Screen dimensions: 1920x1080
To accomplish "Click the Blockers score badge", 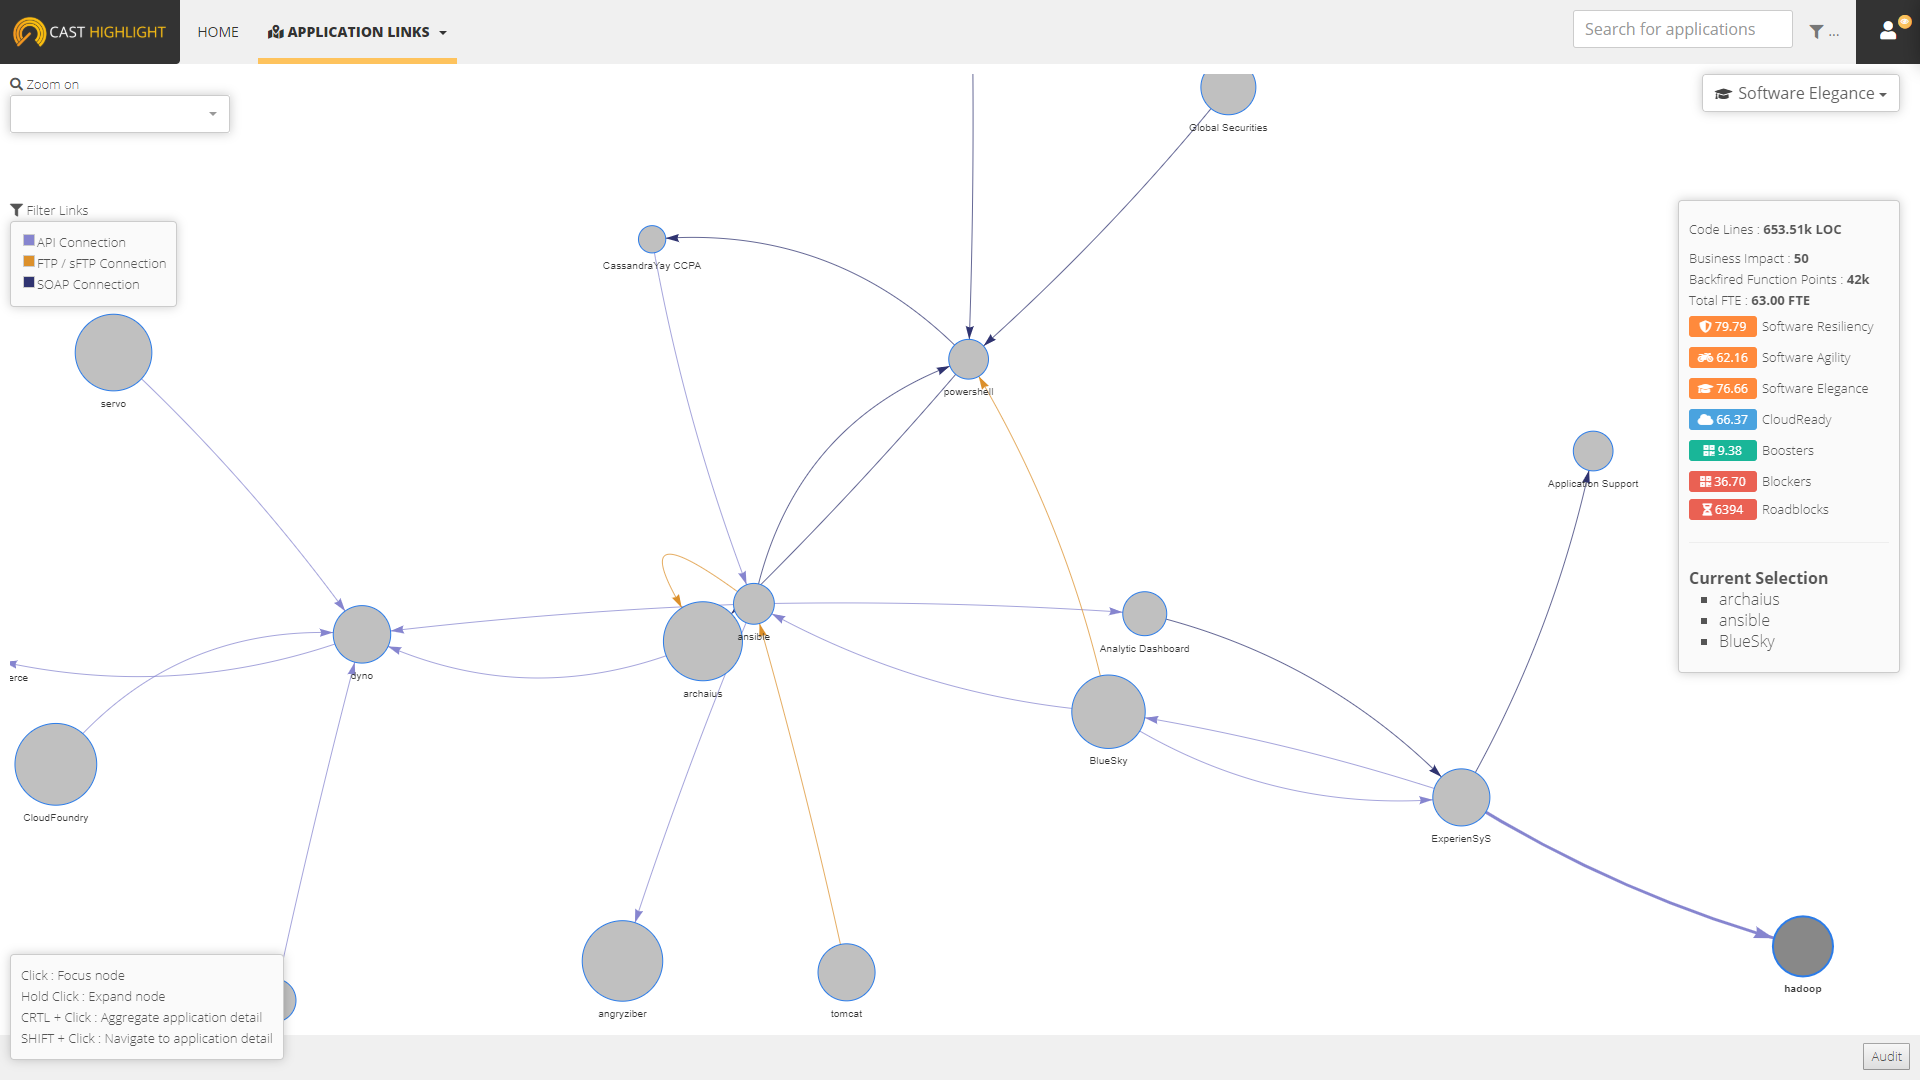I will click(1720, 481).
